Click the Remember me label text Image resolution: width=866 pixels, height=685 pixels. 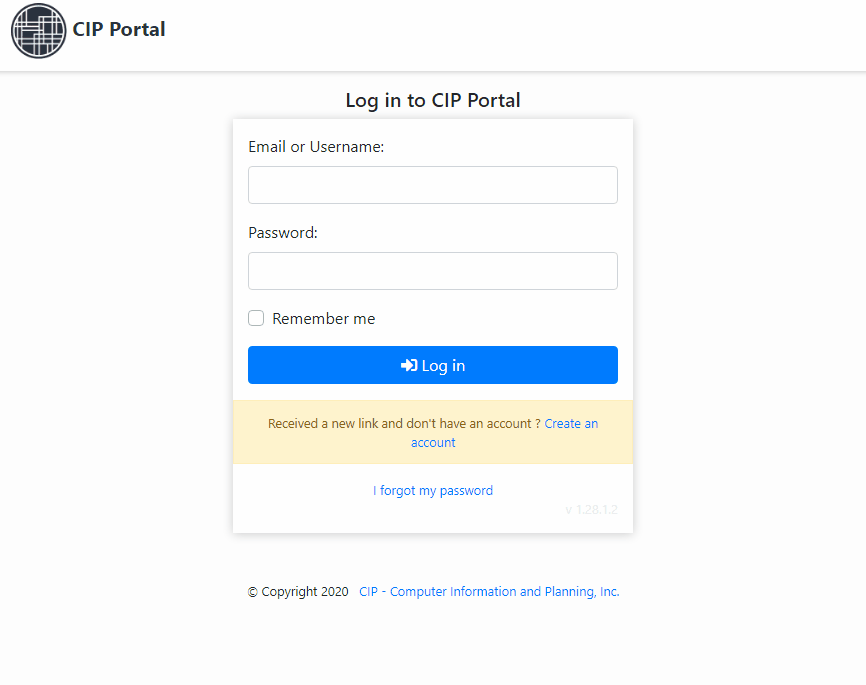(324, 319)
